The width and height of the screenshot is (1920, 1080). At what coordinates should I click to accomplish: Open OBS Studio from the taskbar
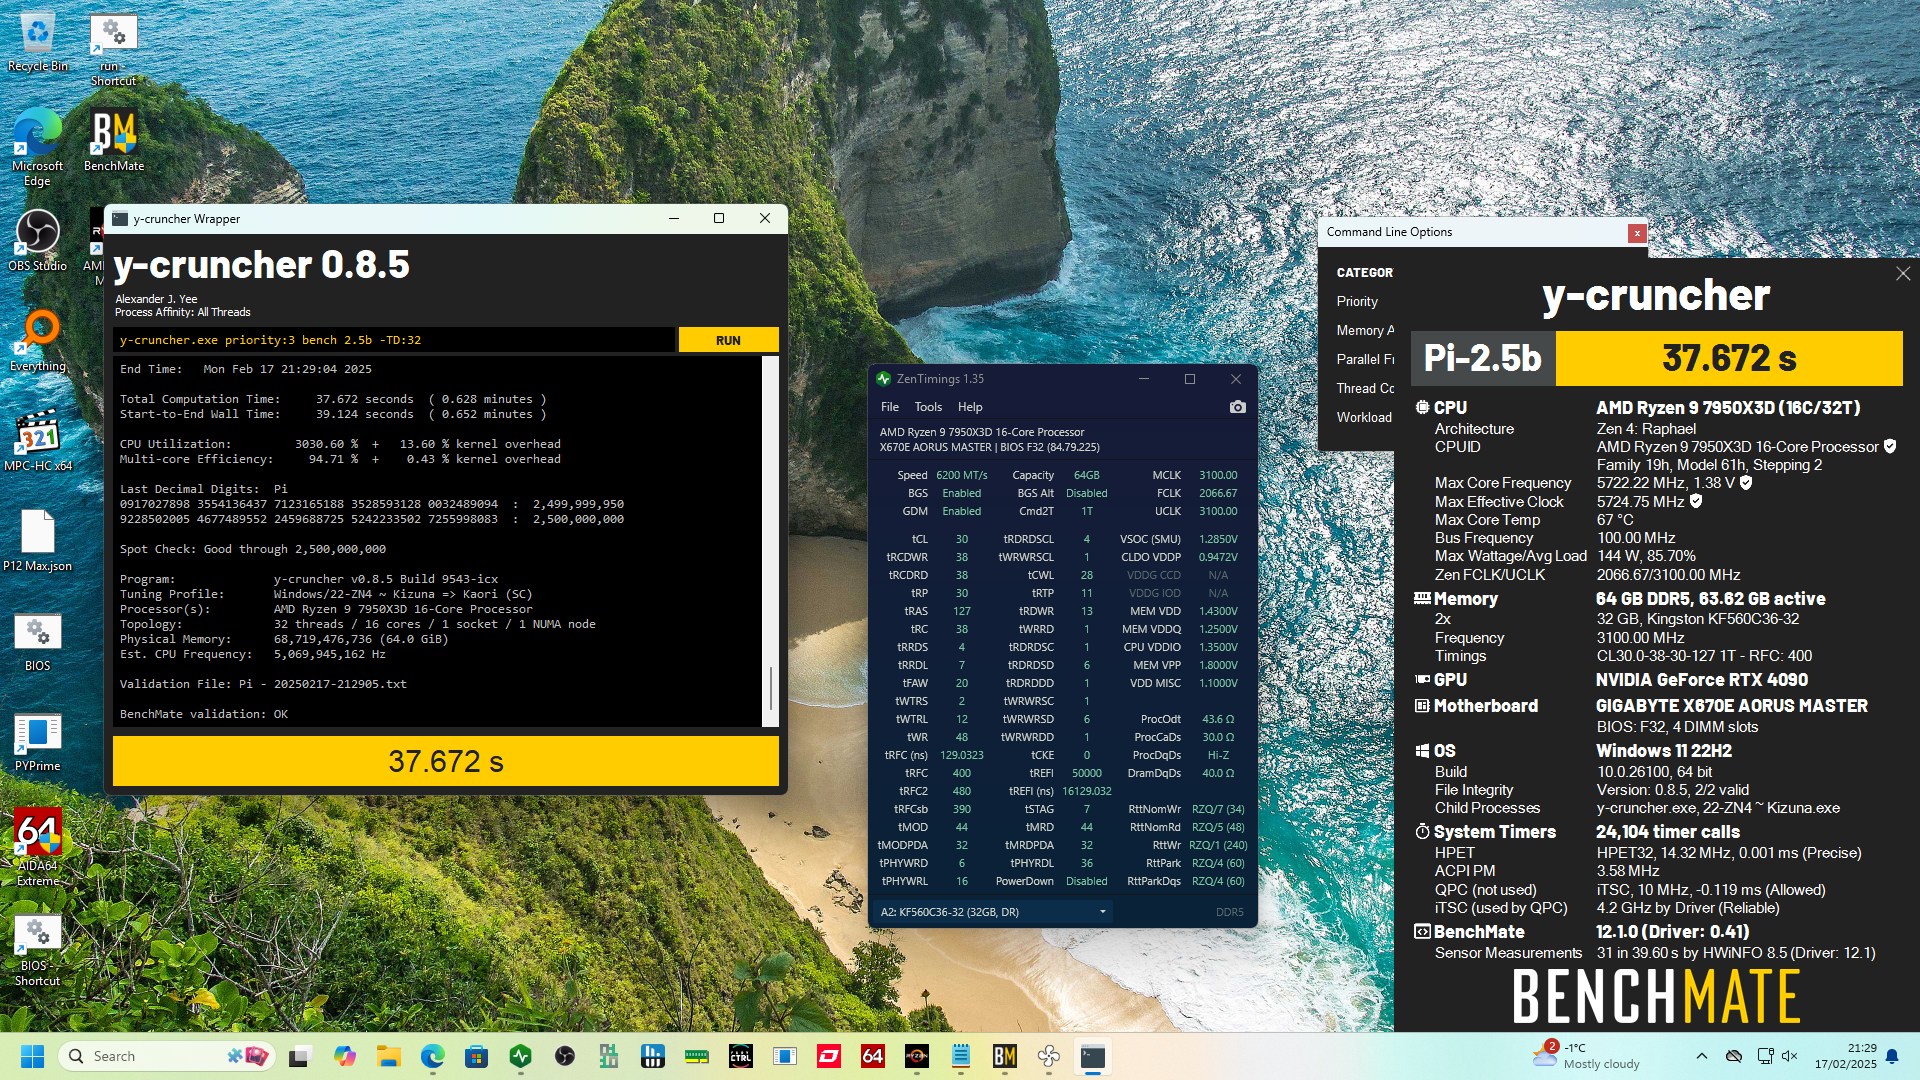(565, 1056)
